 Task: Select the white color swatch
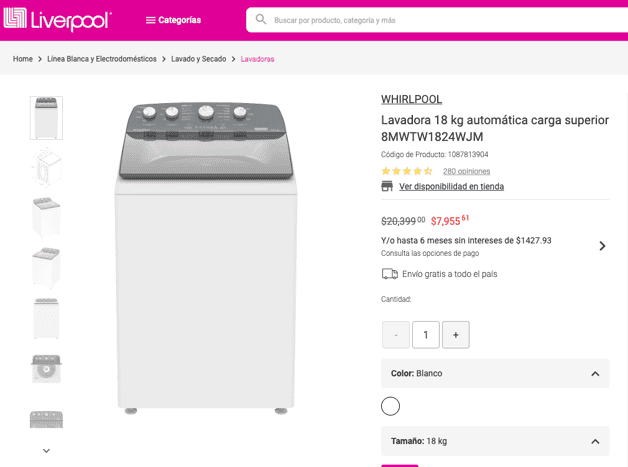(x=390, y=406)
